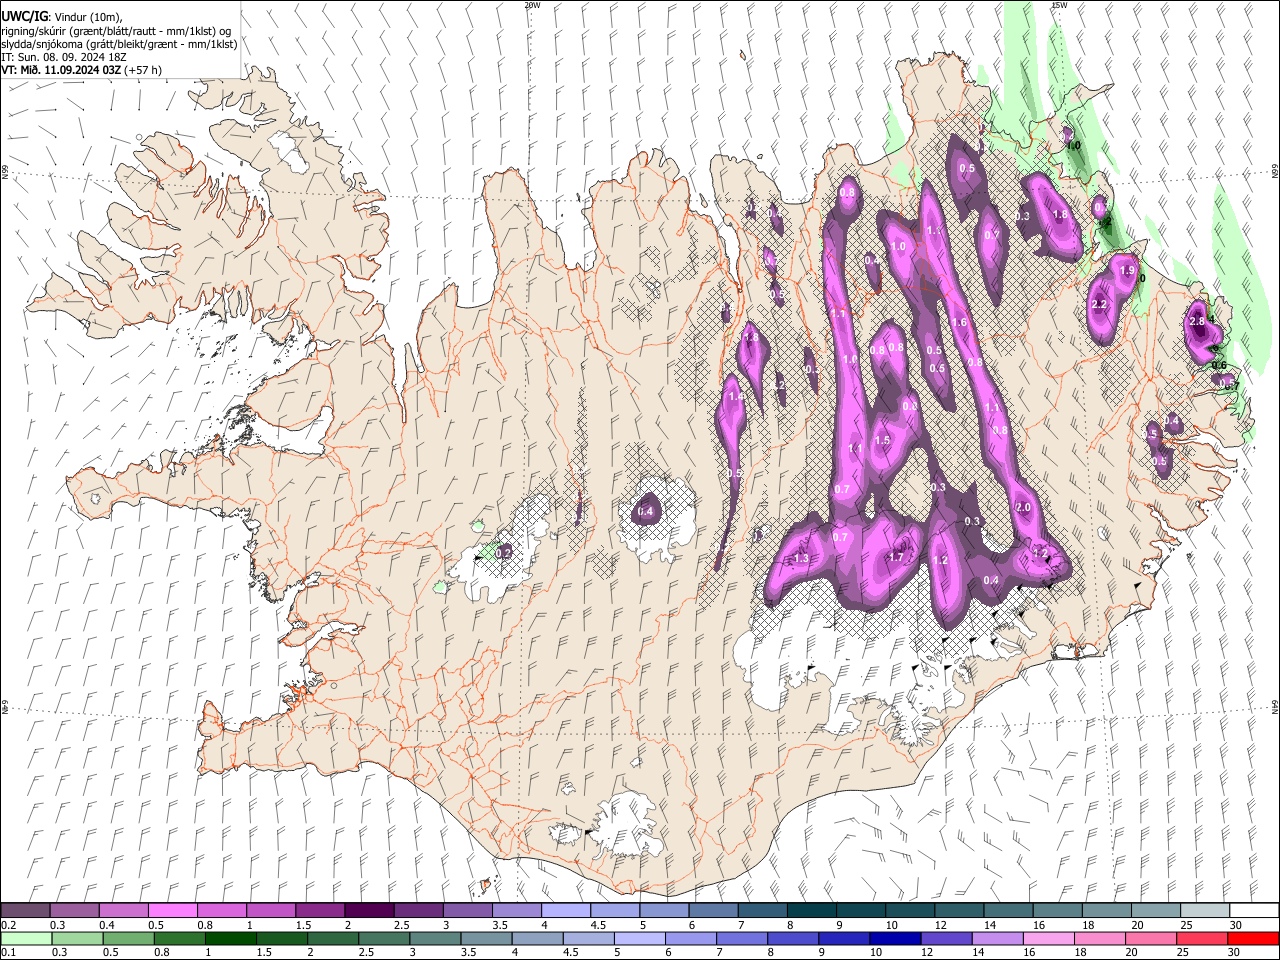
Task: Select the bright pink "0.5" swatch on snow scale
Action: (x=172, y=911)
